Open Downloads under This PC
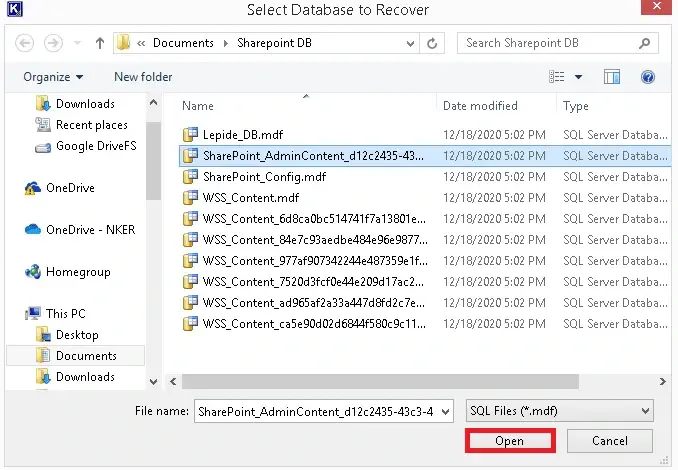 75,377
